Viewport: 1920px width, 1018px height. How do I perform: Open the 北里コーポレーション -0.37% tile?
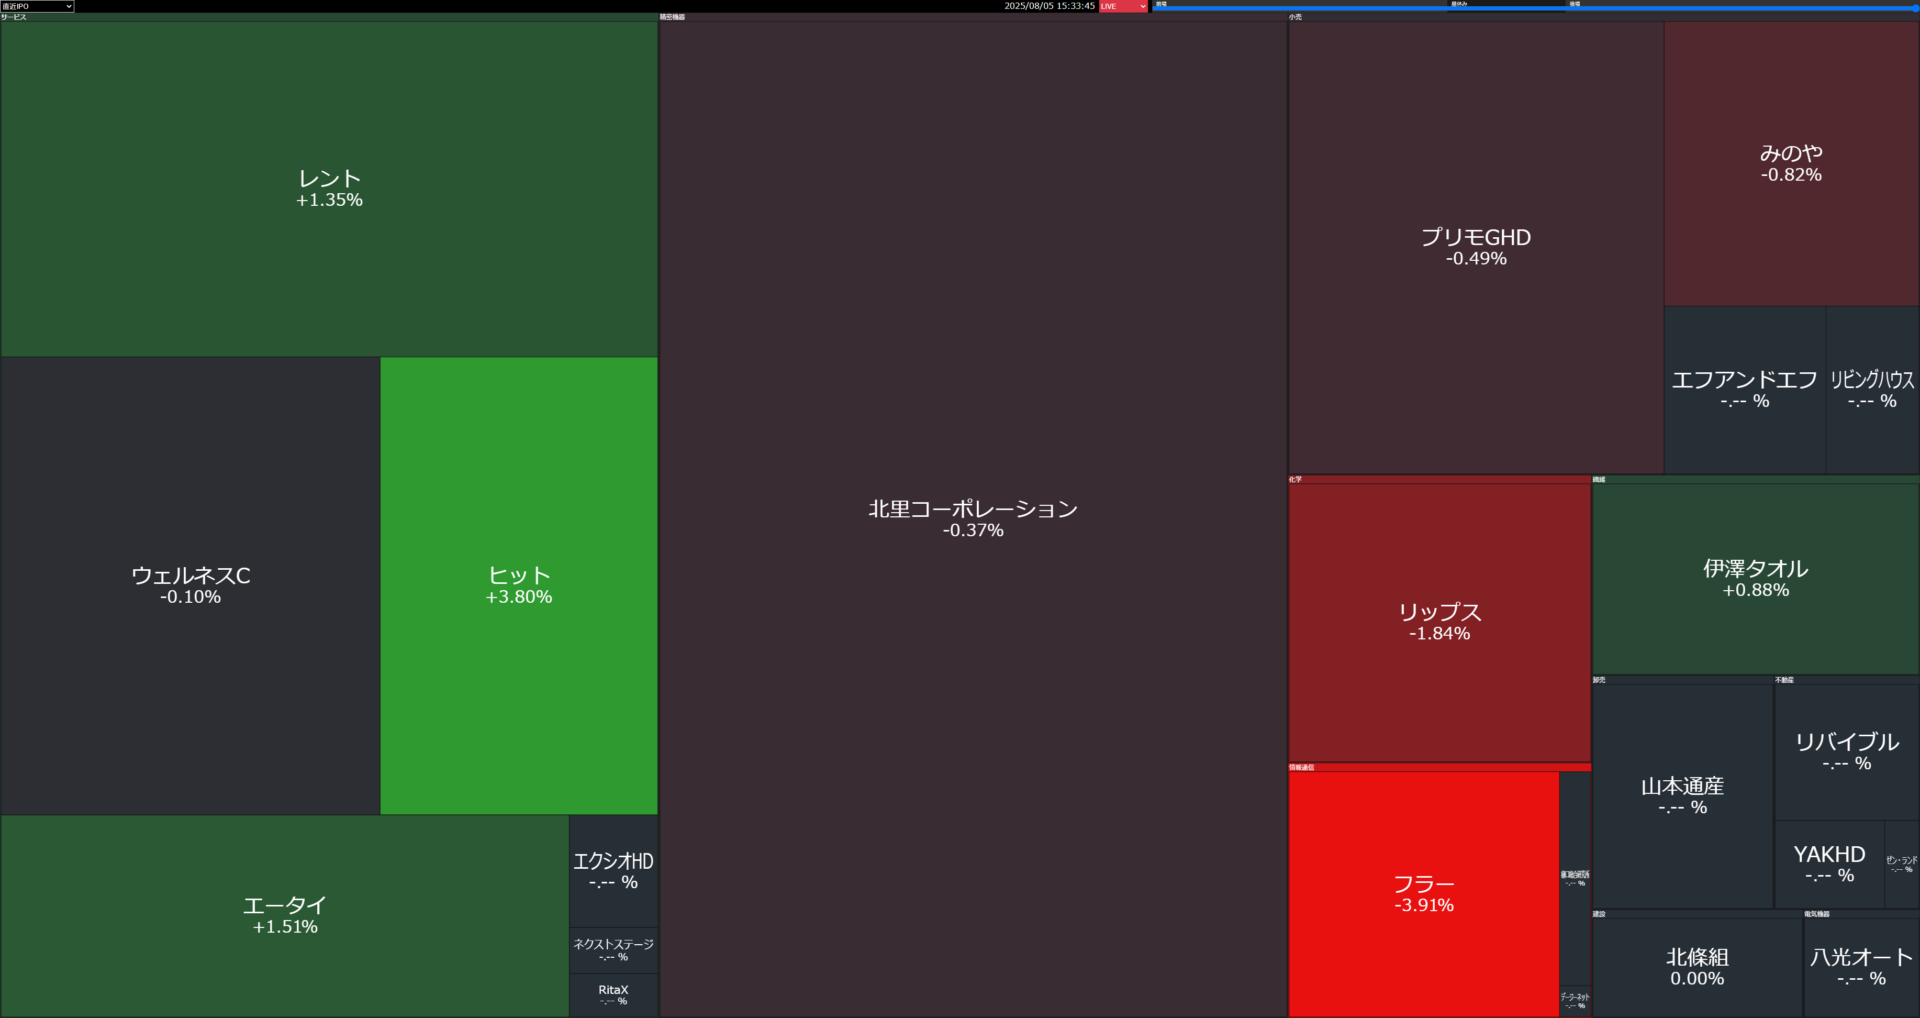pyautogui.click(x=973, y=519)
